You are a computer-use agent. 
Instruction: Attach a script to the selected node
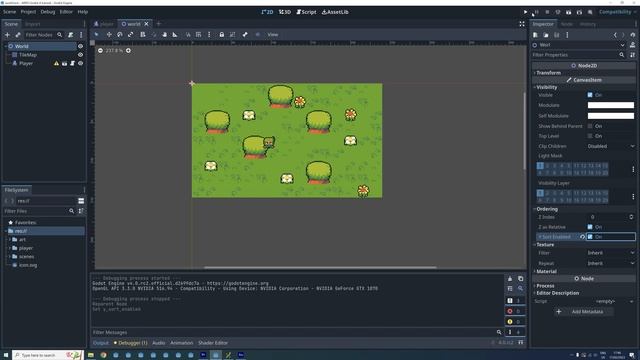[71, 35]
